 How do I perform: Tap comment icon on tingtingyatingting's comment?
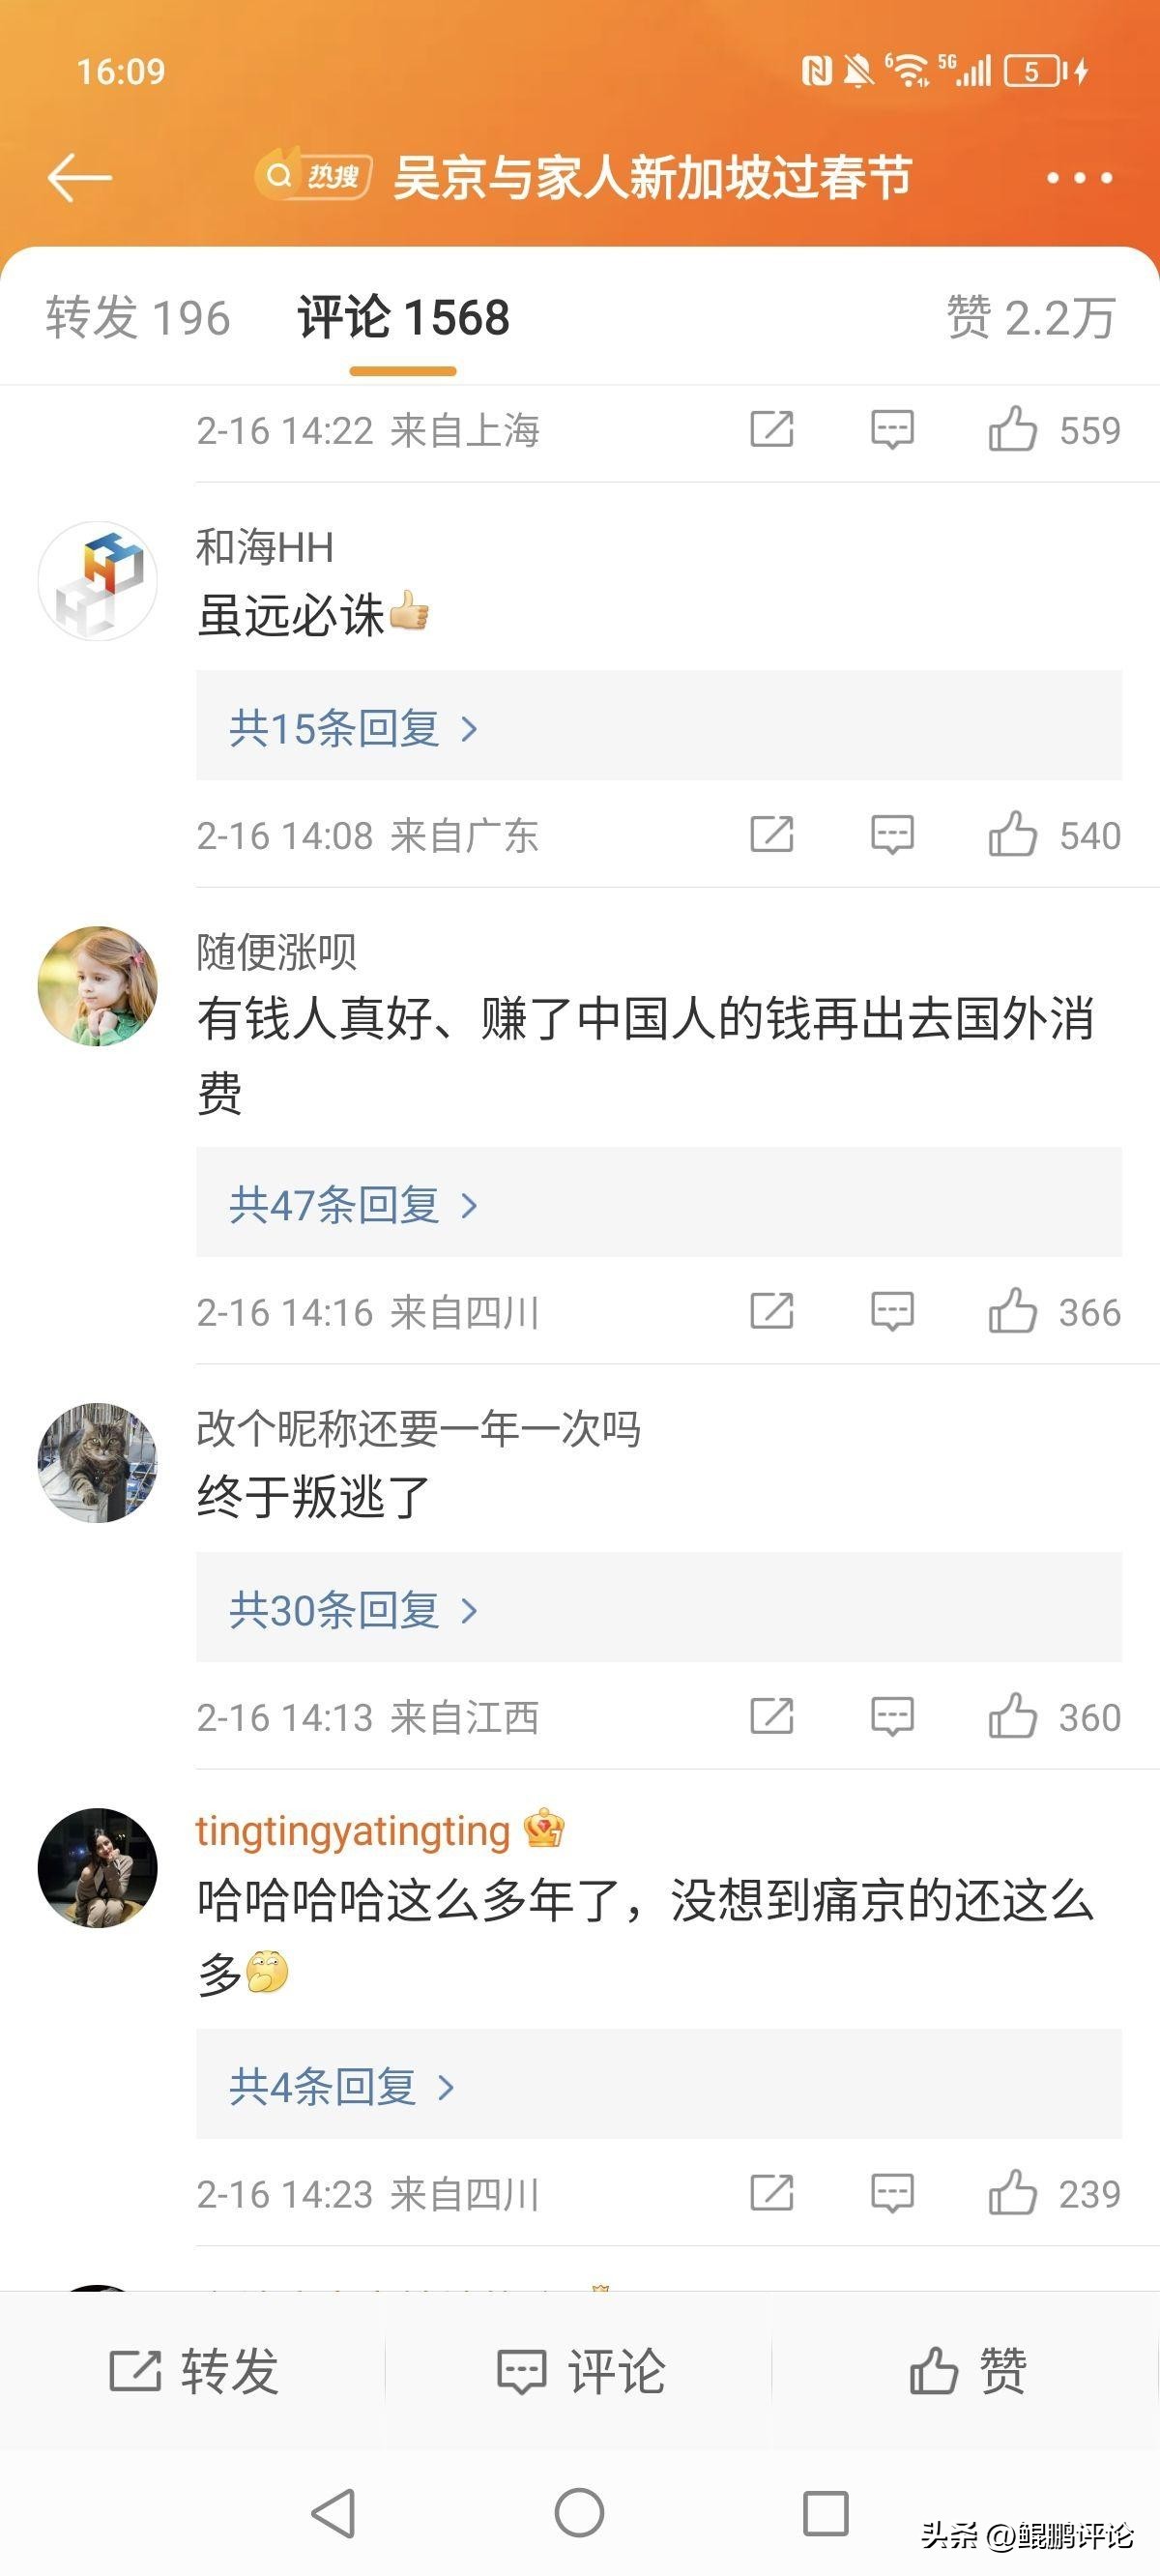tap(892, 2193)
